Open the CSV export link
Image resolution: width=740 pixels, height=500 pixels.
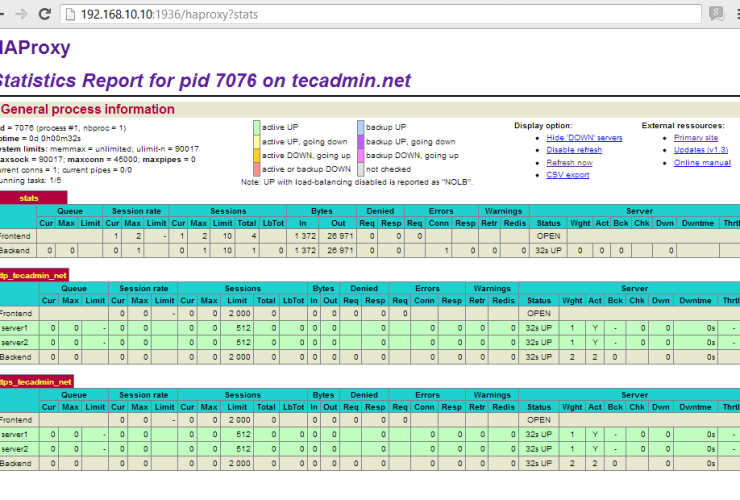pos(568,175)
